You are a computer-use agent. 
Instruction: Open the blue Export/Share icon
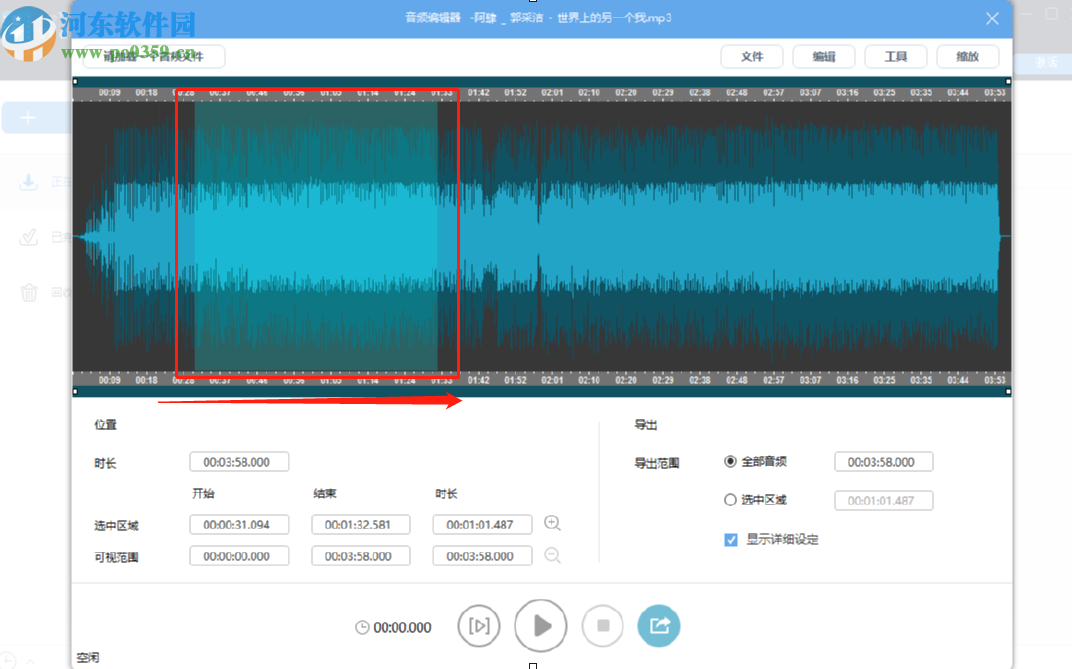[x=659, y=625]
